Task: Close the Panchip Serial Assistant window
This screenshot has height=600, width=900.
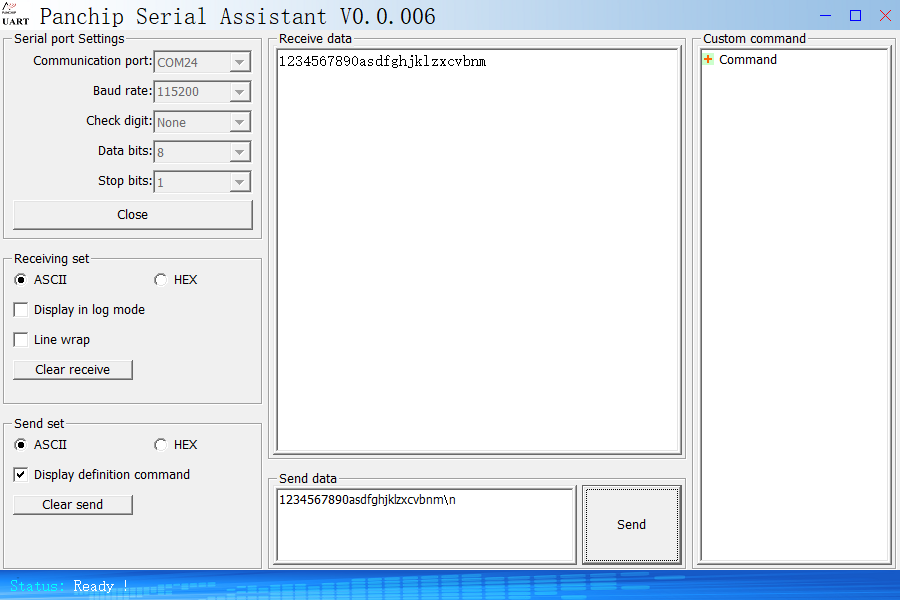Action: (x=885, y=16)
